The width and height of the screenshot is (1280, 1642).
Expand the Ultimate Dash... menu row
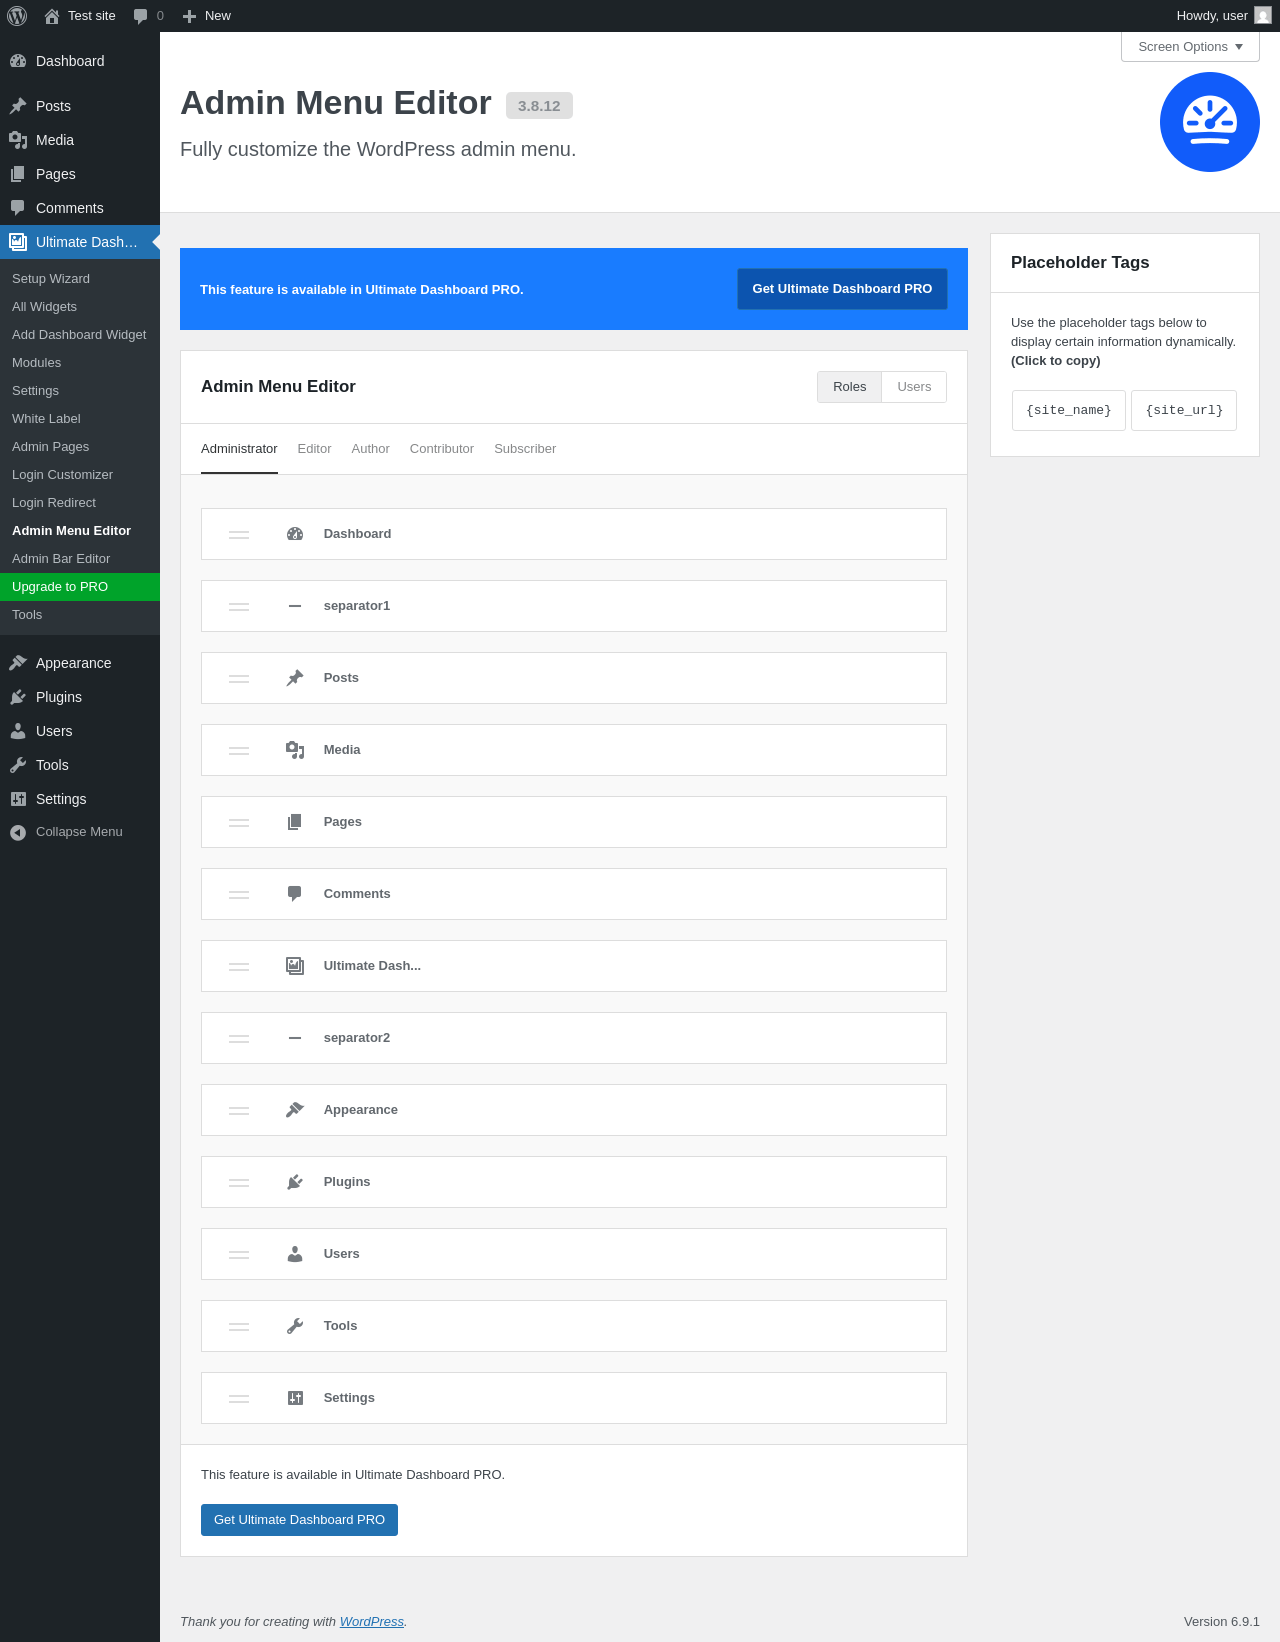(x=574, y=966)
